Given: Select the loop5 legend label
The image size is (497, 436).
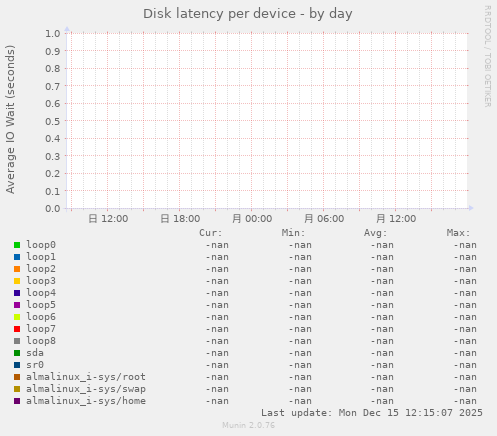Looking at the screenshot, I should (x=41, y=305).
